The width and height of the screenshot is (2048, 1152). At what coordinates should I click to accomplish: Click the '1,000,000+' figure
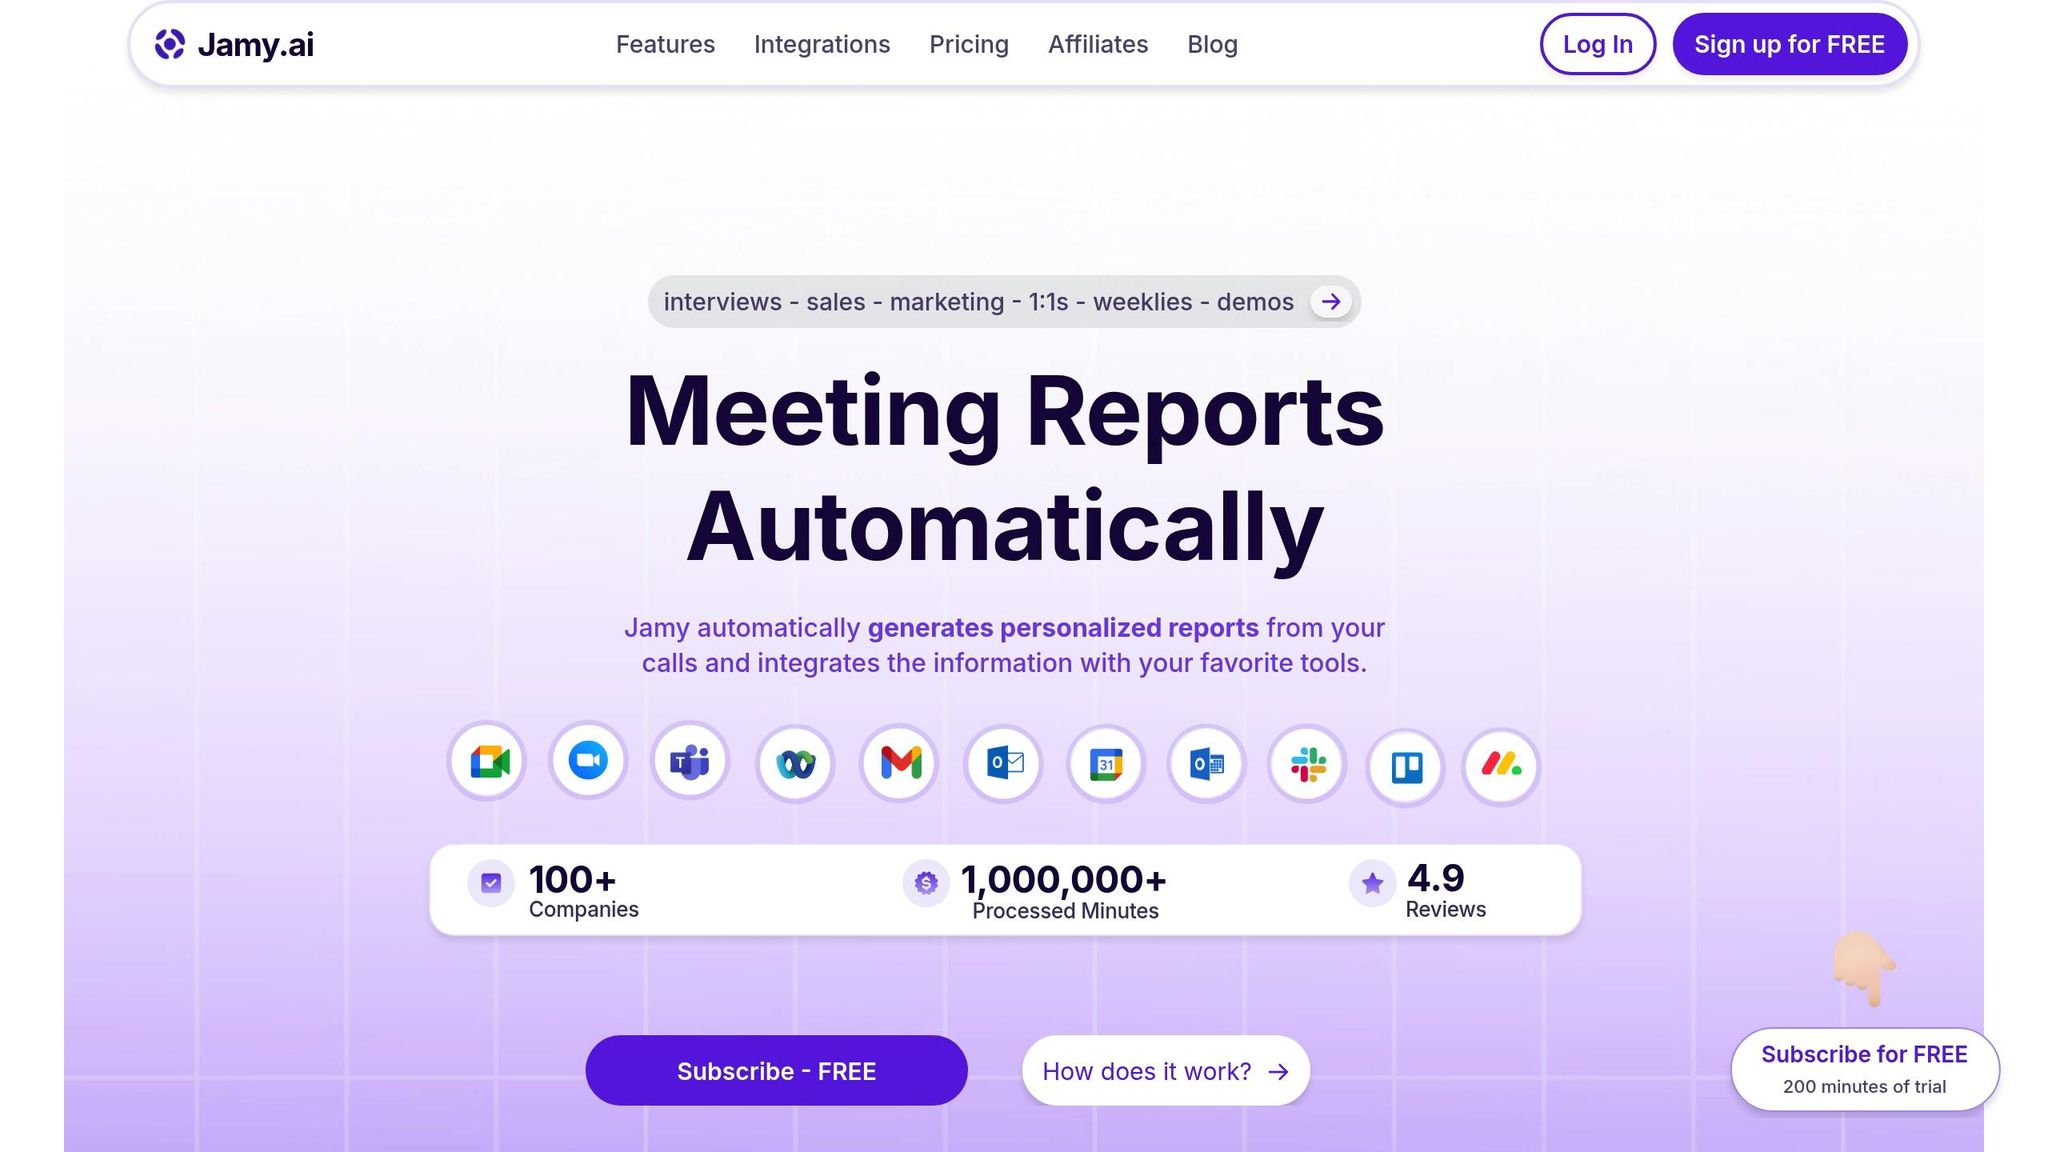click(x=1064, y=880)
